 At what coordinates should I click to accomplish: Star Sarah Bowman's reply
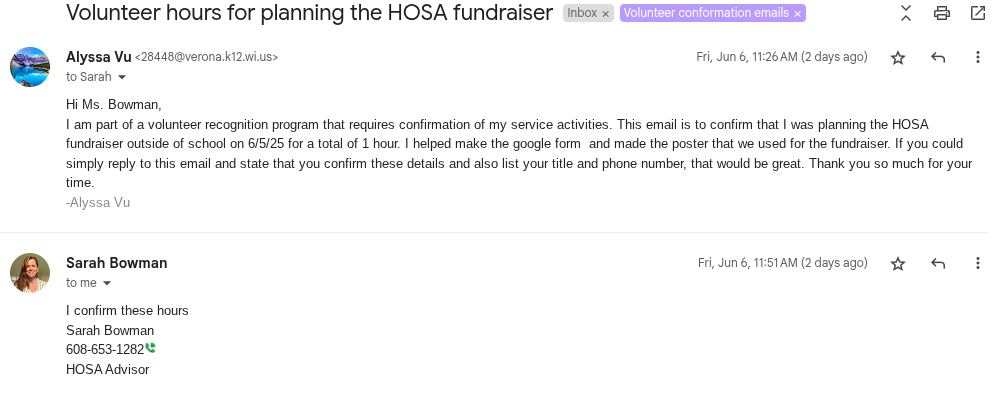(x=898, y=264)
